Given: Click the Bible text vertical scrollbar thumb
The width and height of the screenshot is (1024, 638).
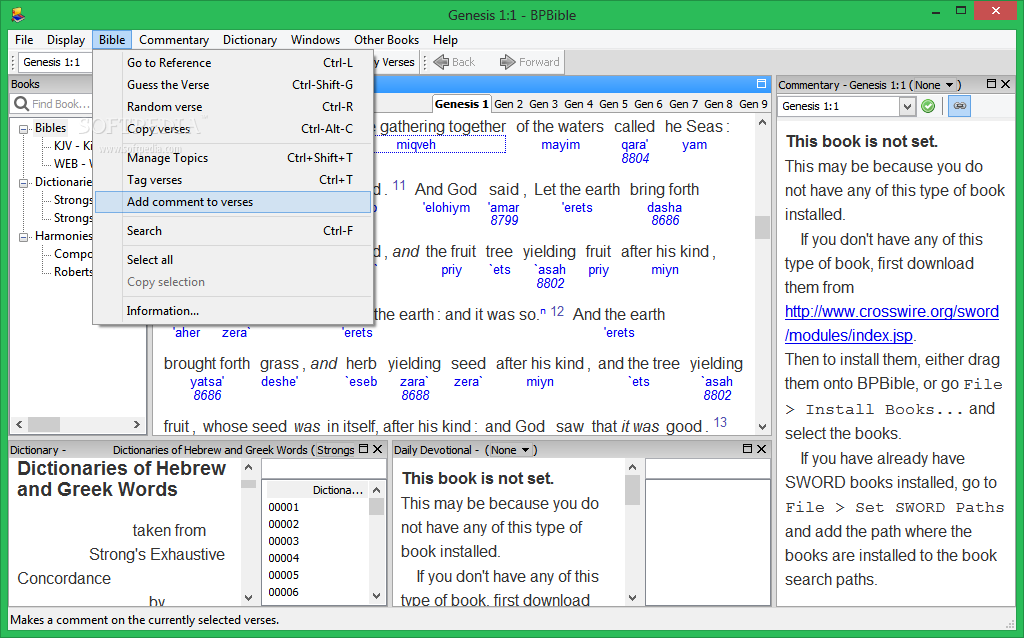Looking at the screenshot, I should click(762, 227).
